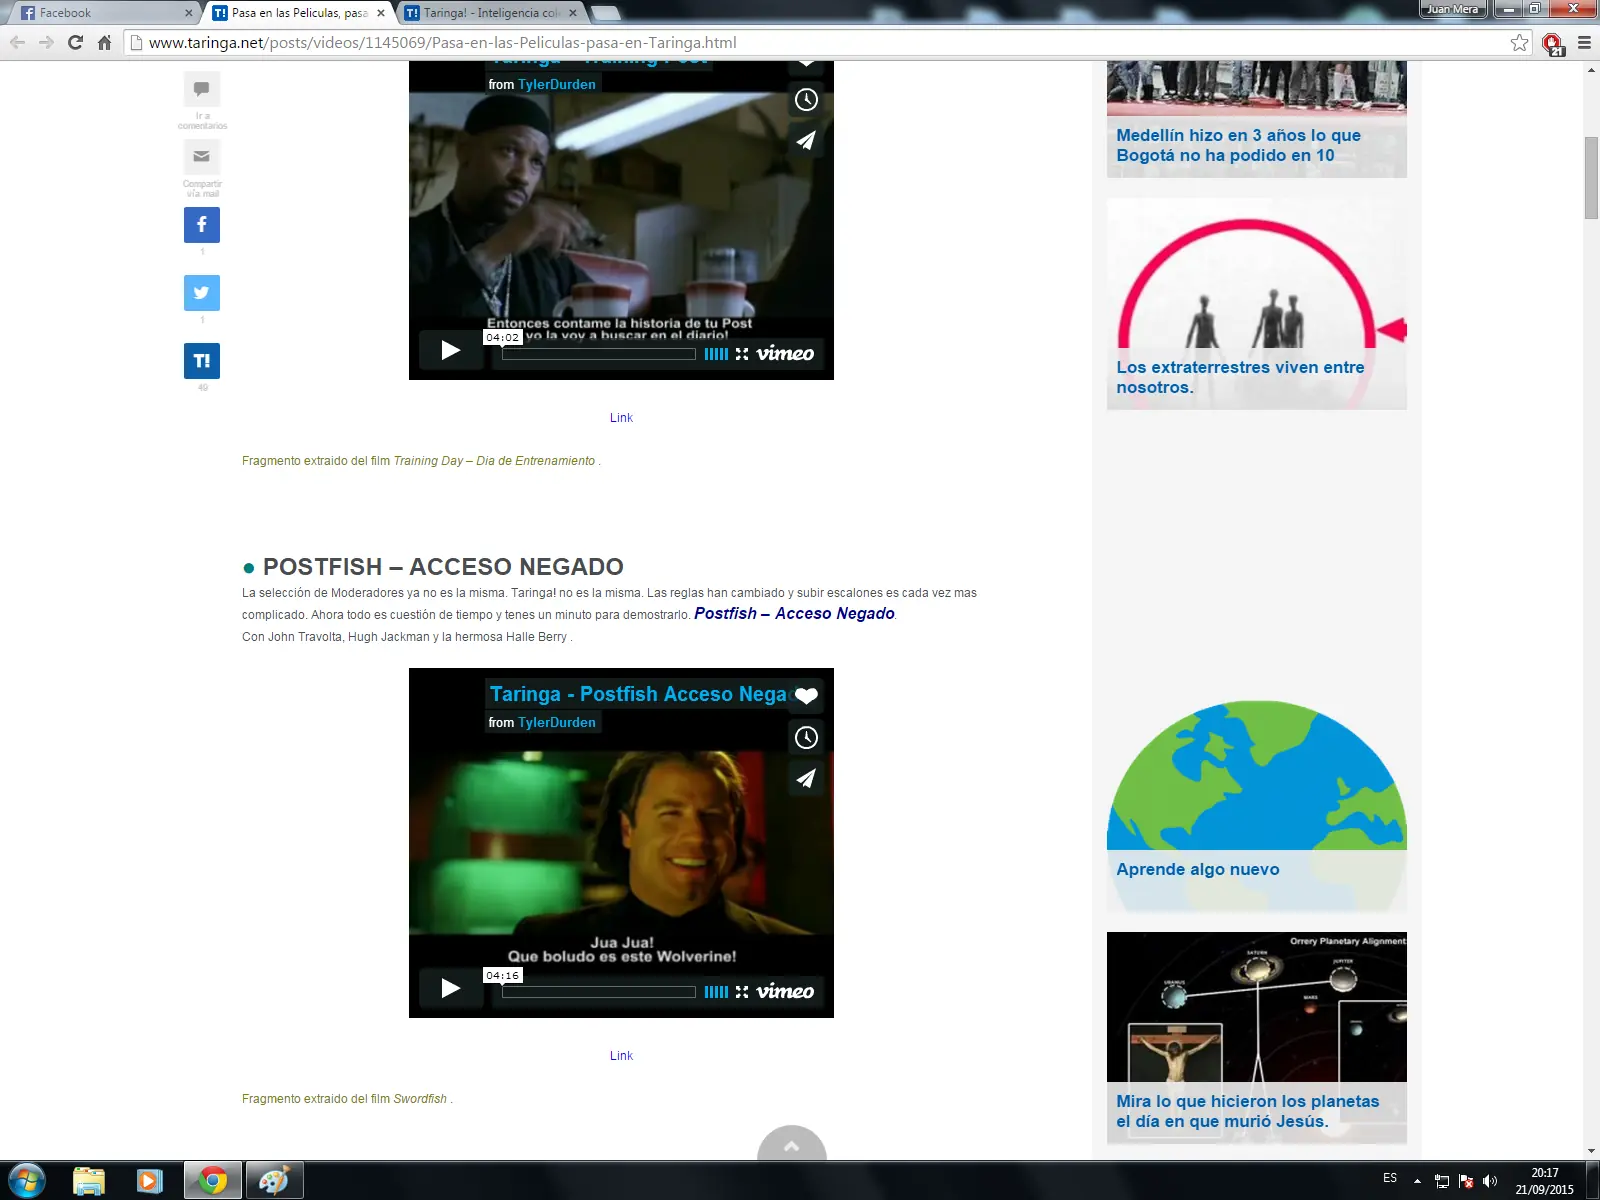Show hidden system tray icons
Viewport: 1600px width, 1200px height.
point(1417,1181)
